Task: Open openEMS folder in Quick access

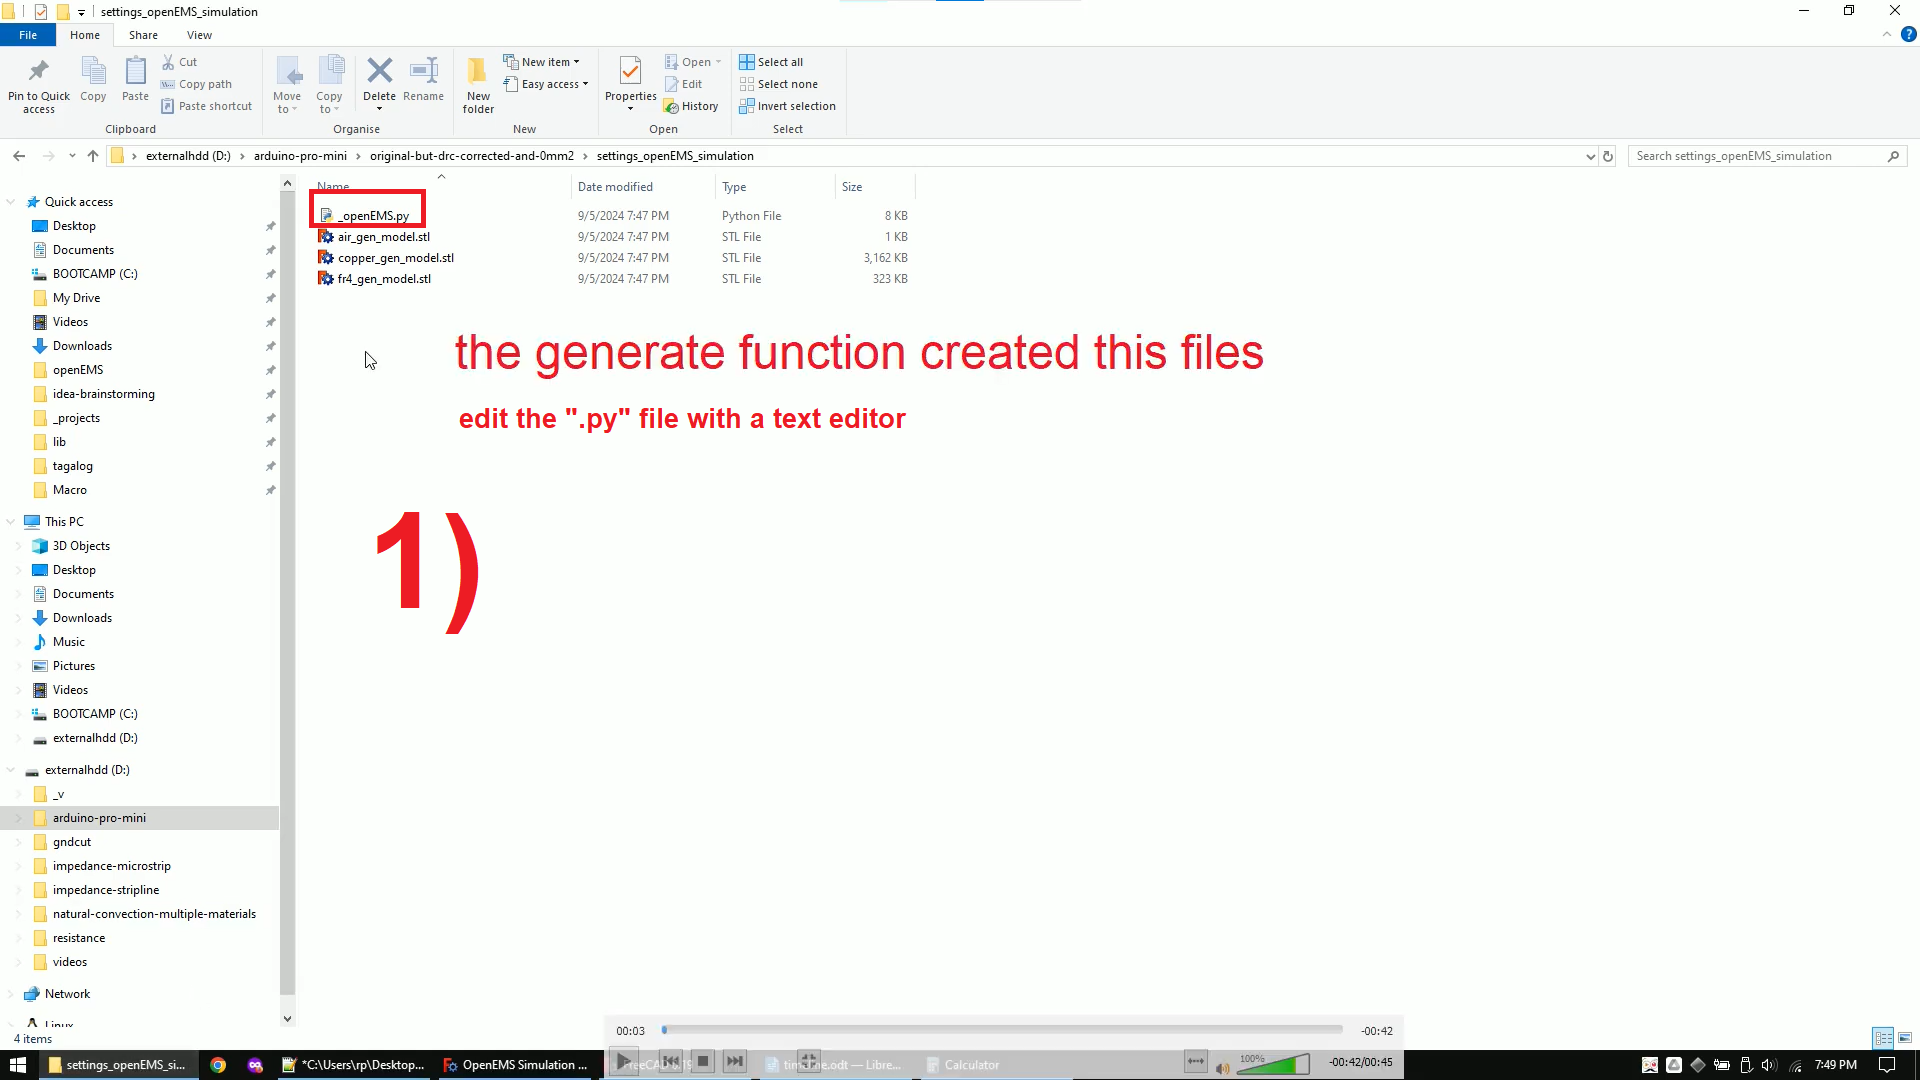Action: 78,370
